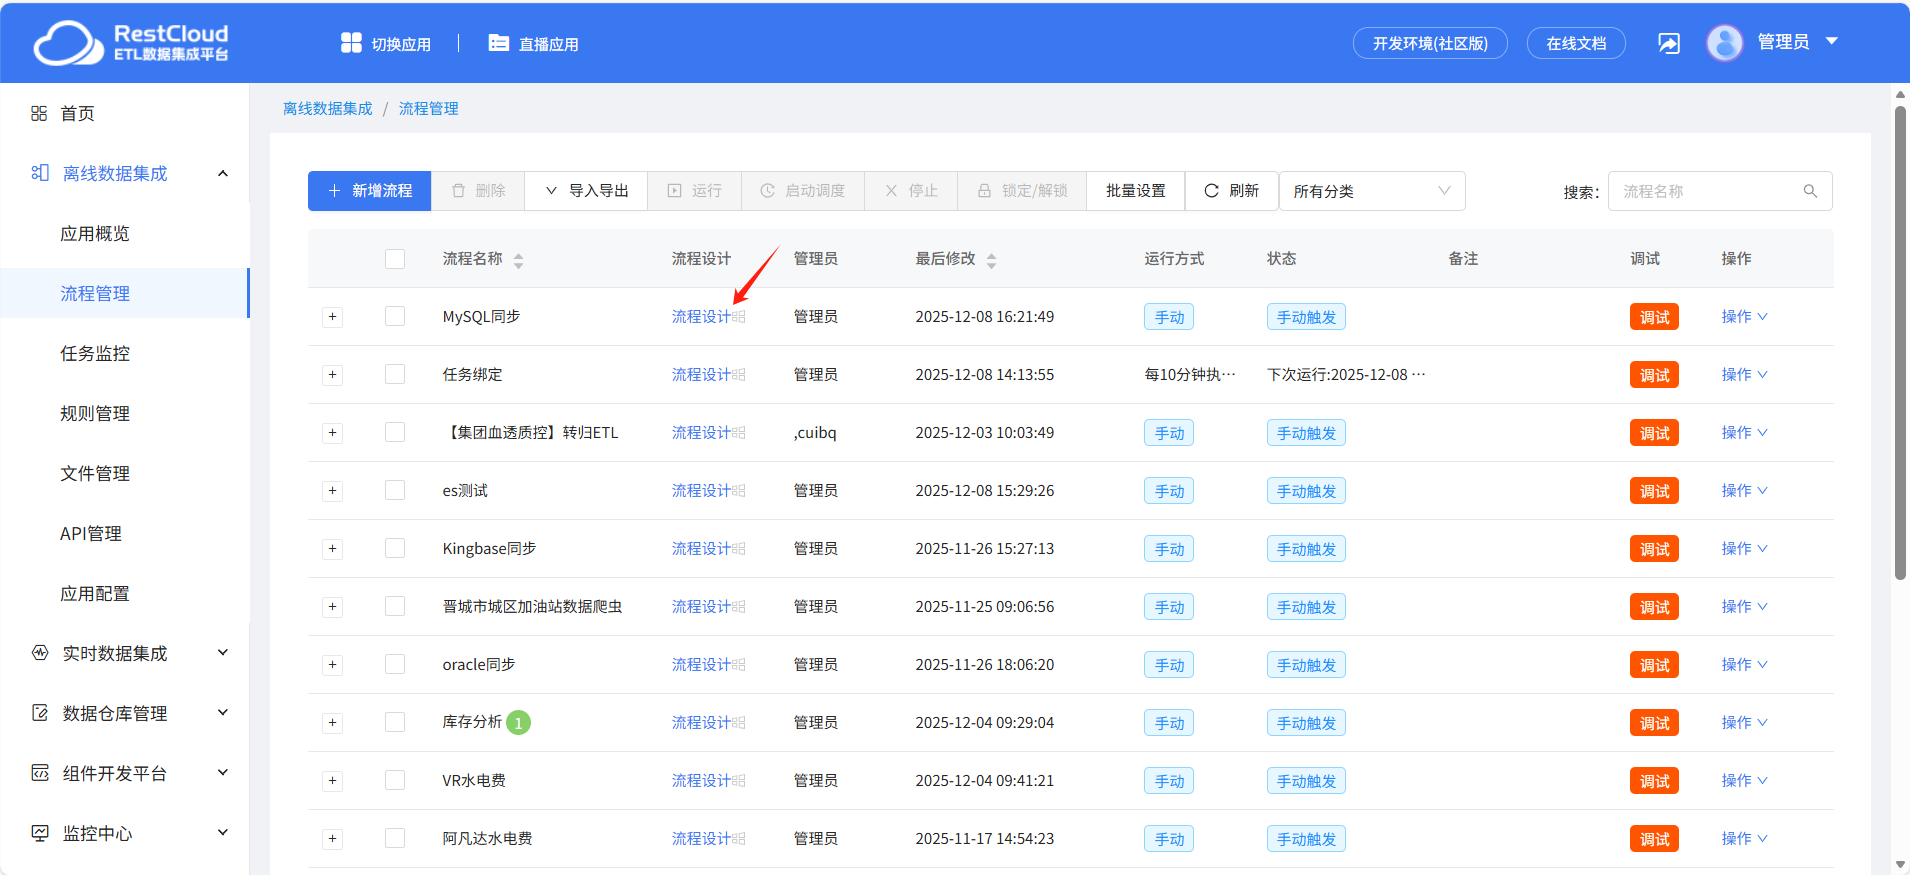
Task: Sort by 流程名称 column arrows
Action: click(x=518, y=260)
